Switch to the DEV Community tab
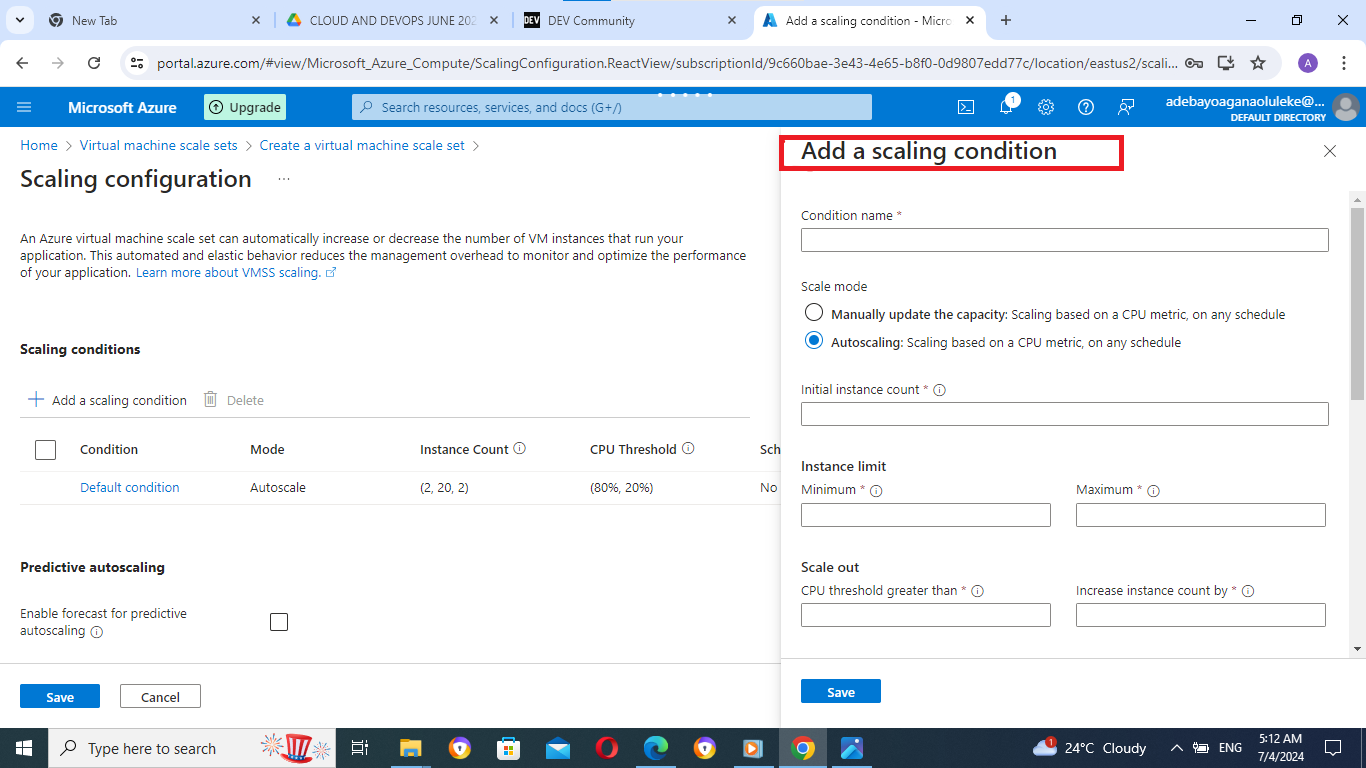This screenshot has height=768, width=1366. [x=632, y=20]
